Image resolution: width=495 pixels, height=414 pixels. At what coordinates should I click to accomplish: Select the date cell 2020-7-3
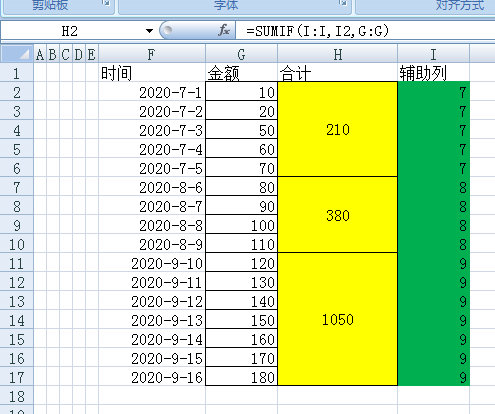(x=152, y=129)
